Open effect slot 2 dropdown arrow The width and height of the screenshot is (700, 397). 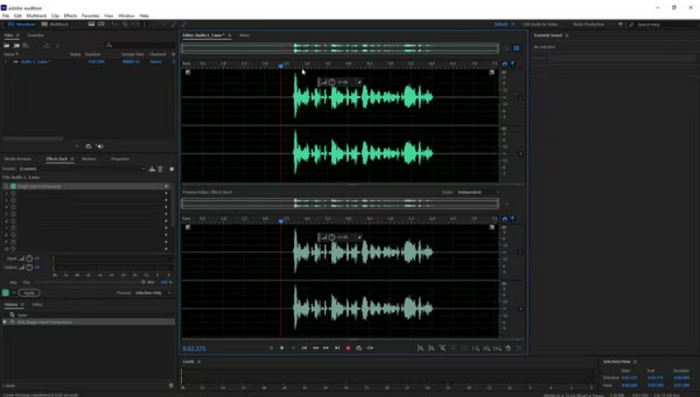coord(166,193)
